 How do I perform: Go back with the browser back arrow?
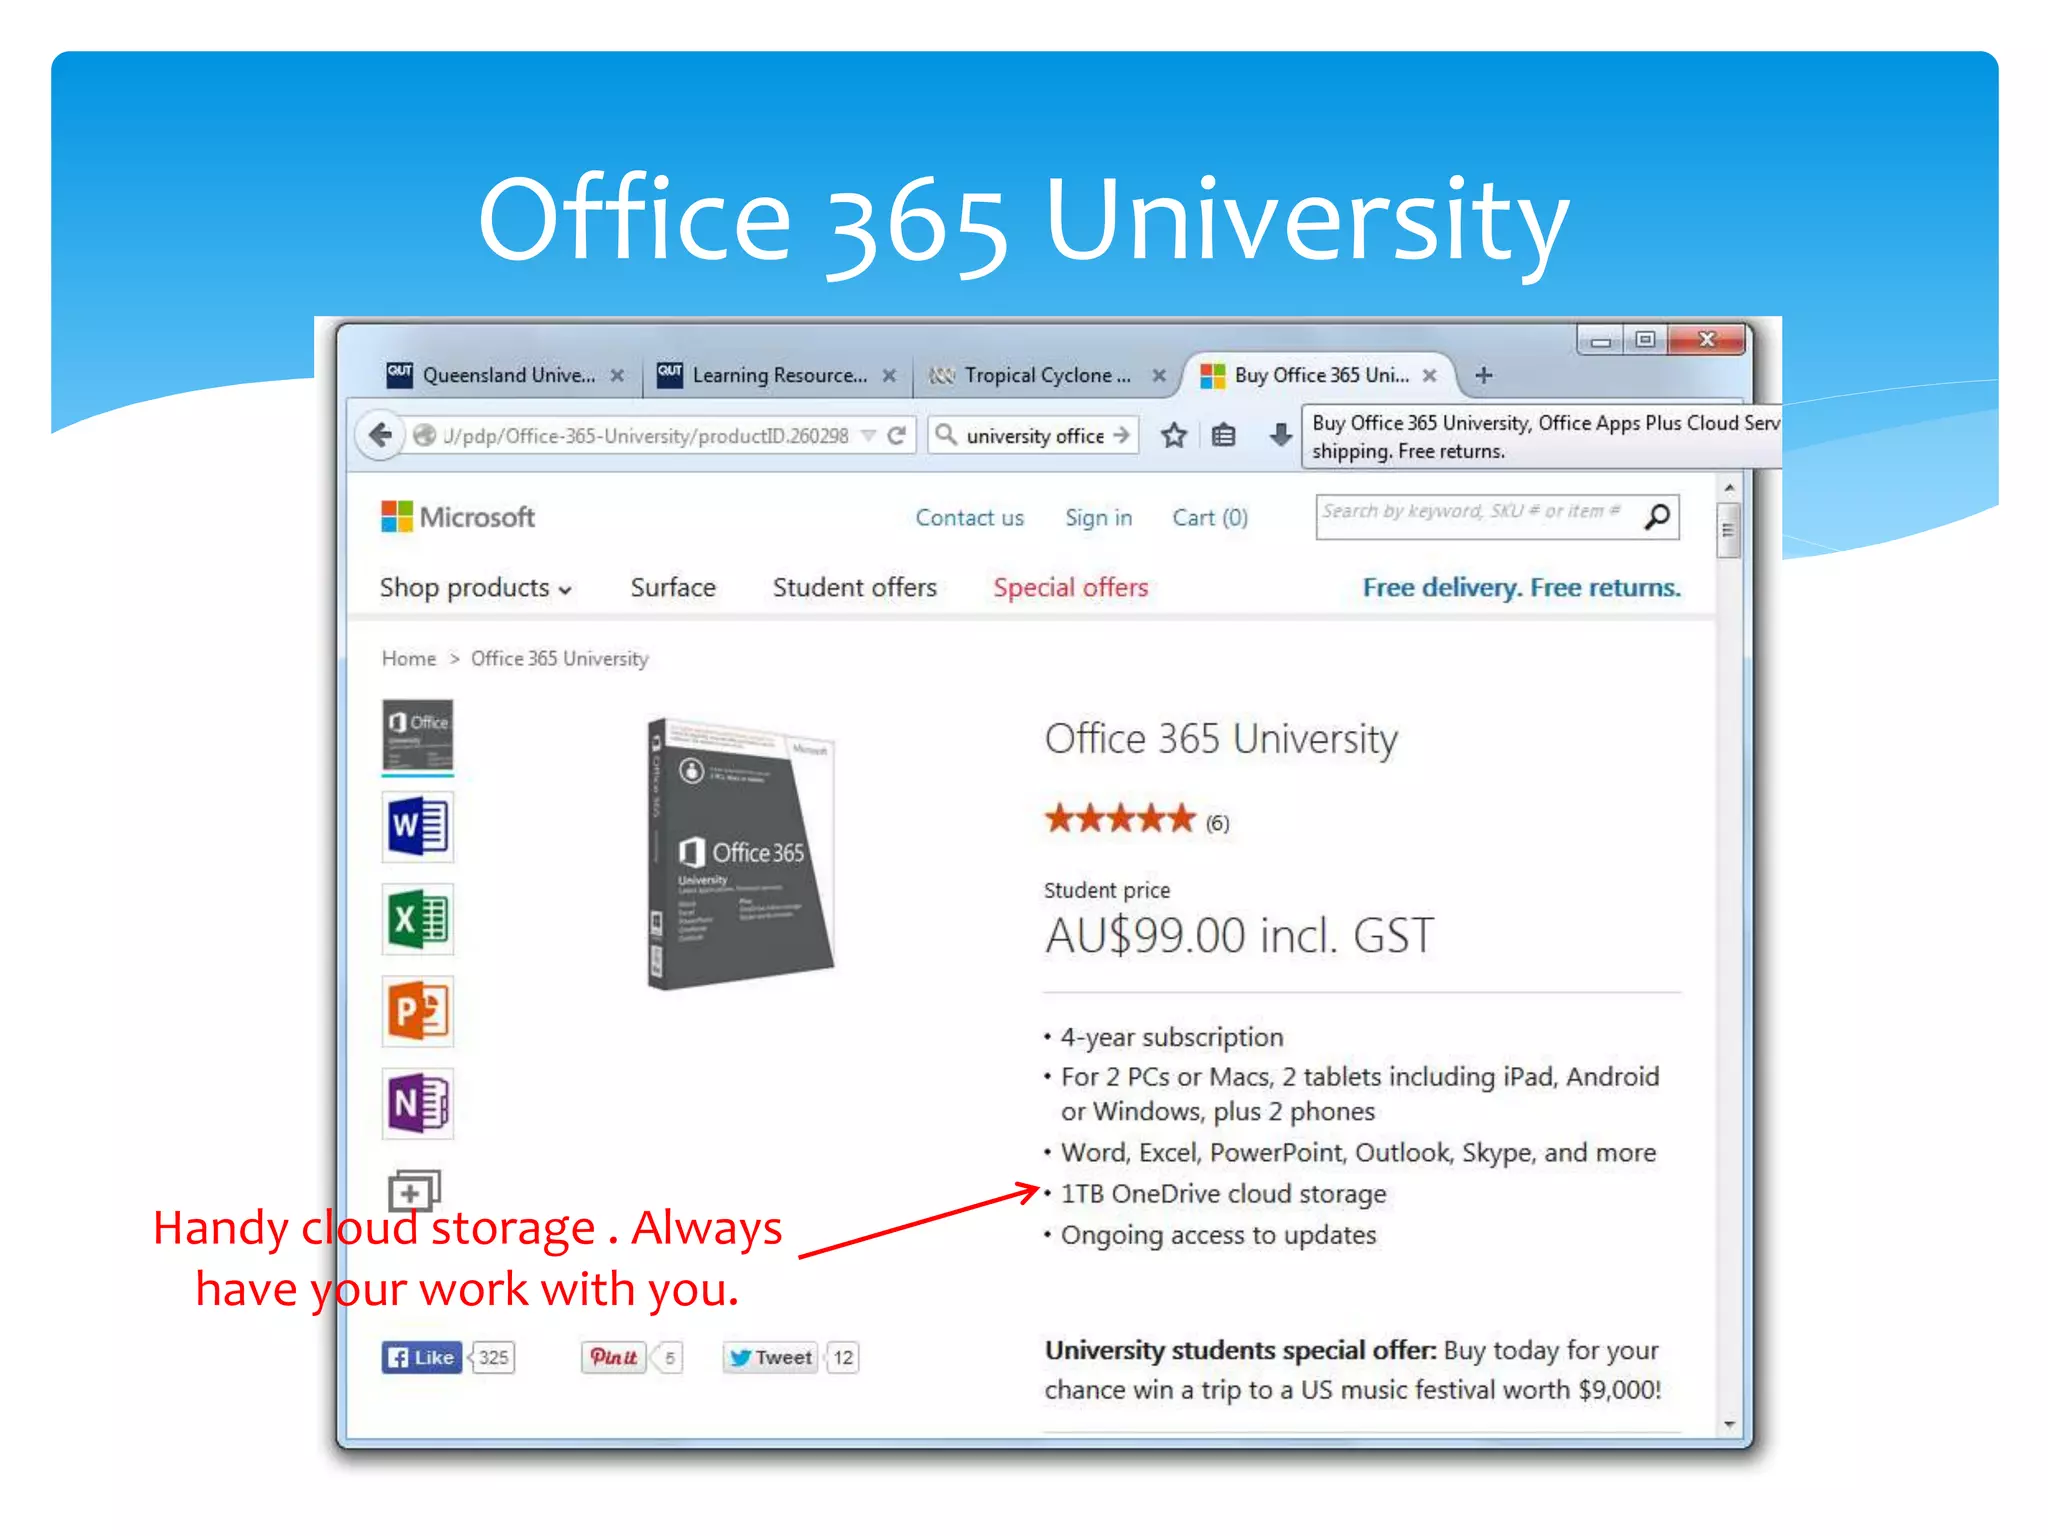pyautogui.click(x=380, y=435)
